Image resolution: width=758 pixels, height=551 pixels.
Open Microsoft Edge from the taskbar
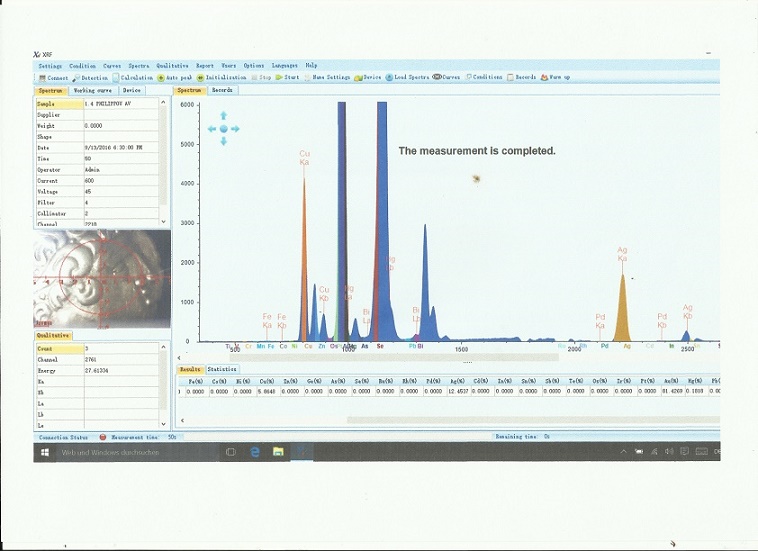tap(255, 452)
